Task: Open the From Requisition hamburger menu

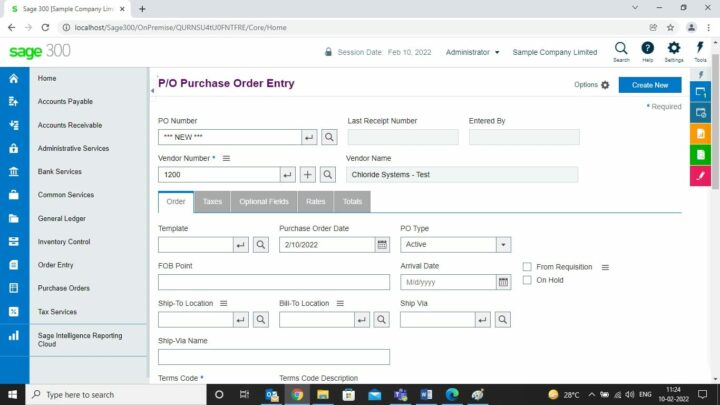Action: pos(605,267)
